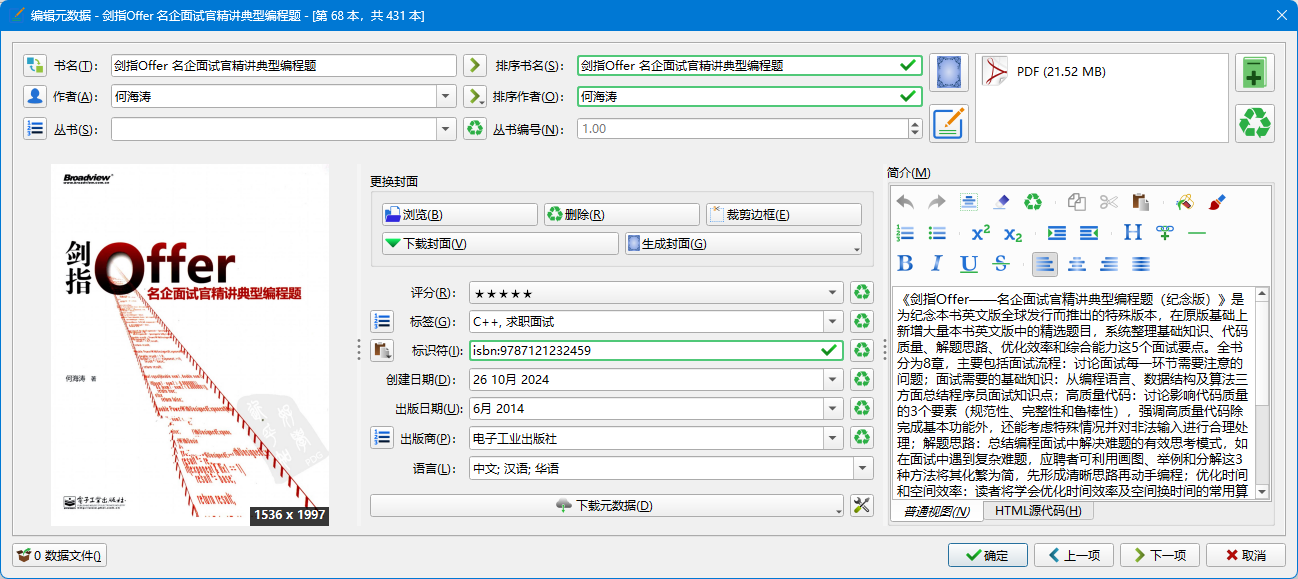Screen dimensions: 1298x579
Task: Decrease the paragraph indent
Action: (x=1089, y=233)
